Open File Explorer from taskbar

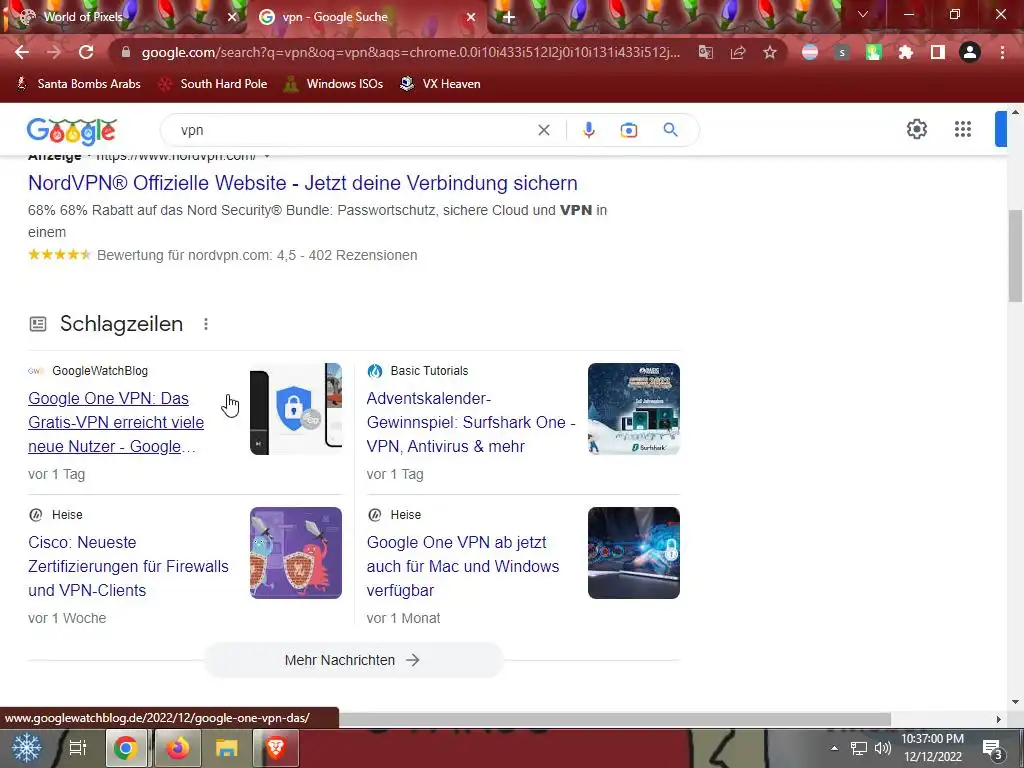pyautogui.click(x=227, y=748)
